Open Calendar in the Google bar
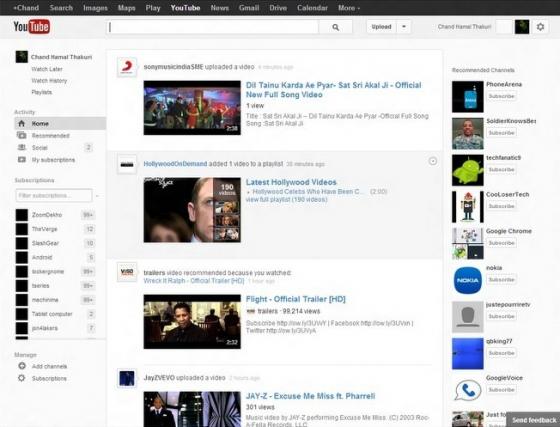The width and height of the screenshot is (560, 427). (312, 8)
